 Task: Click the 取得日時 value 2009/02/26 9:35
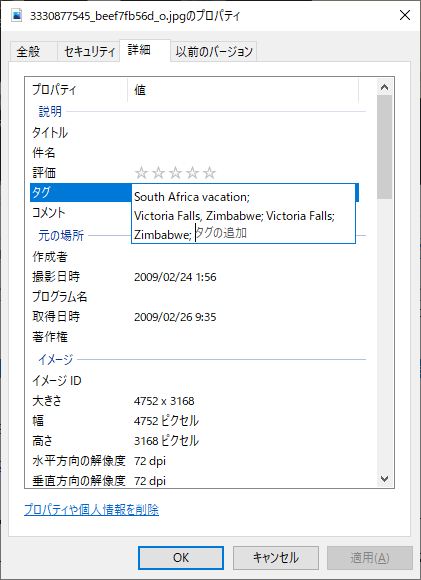175,317
